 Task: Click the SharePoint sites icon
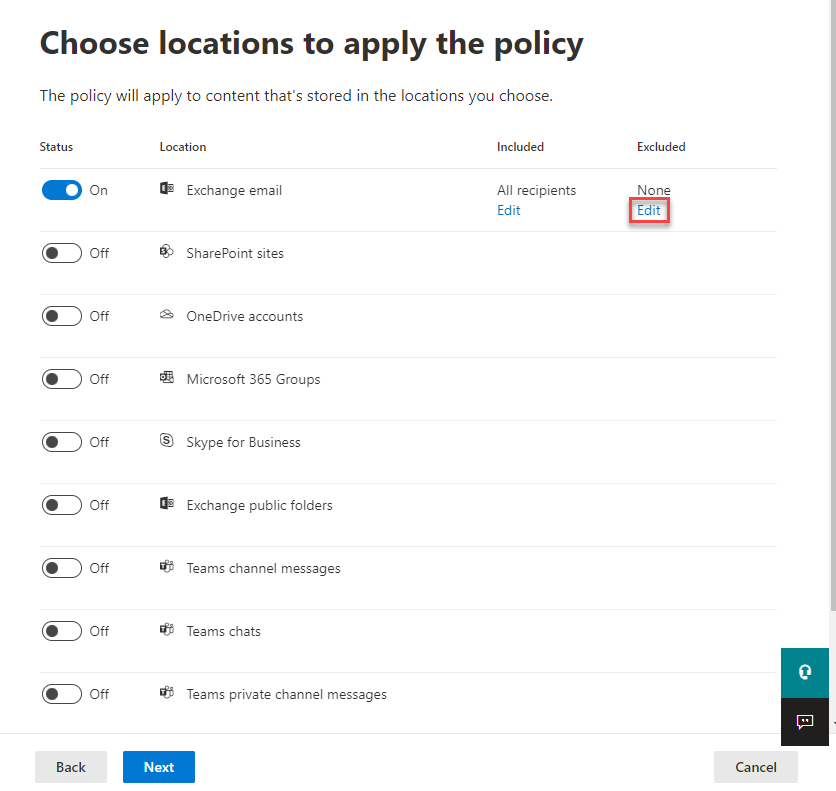[167, 251]
